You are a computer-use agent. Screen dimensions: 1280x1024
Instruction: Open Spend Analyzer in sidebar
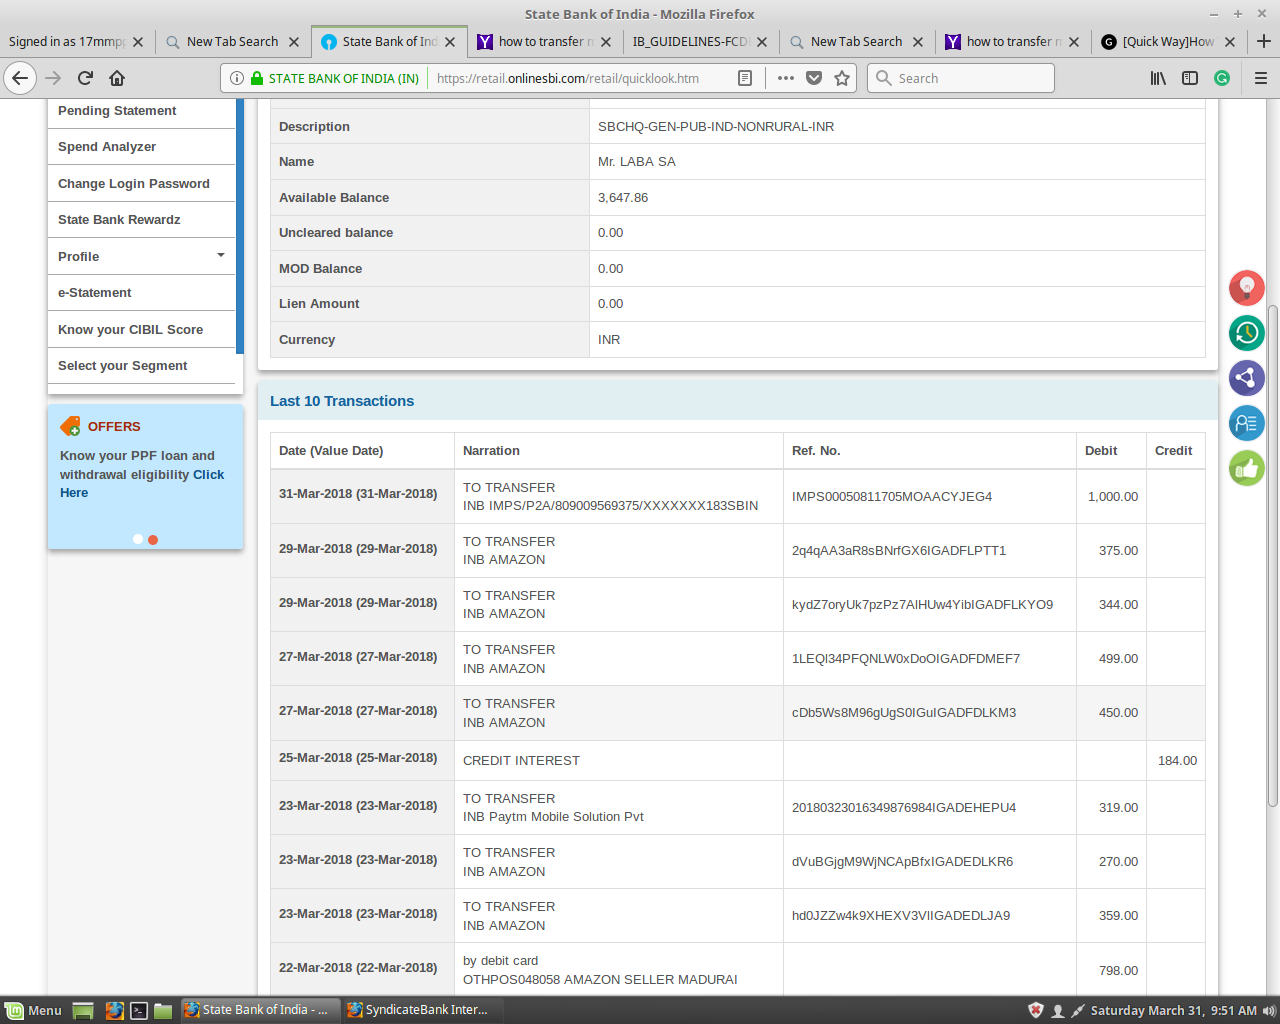(107, 147)
